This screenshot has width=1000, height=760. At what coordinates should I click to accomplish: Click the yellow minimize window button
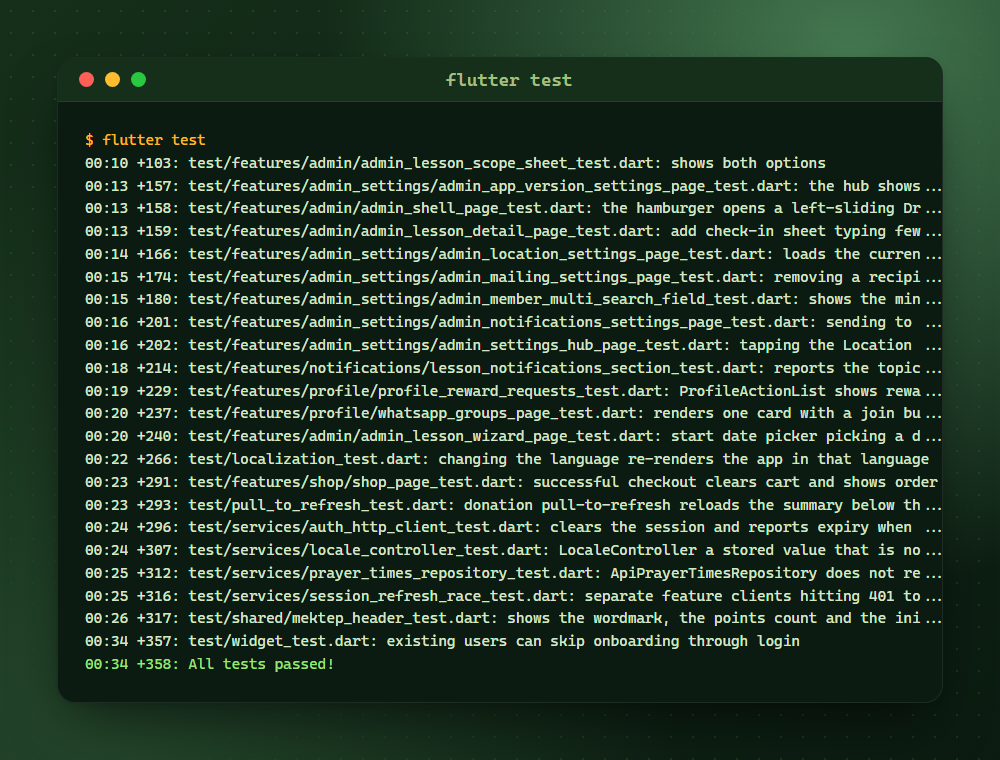(x=112, y=80)
